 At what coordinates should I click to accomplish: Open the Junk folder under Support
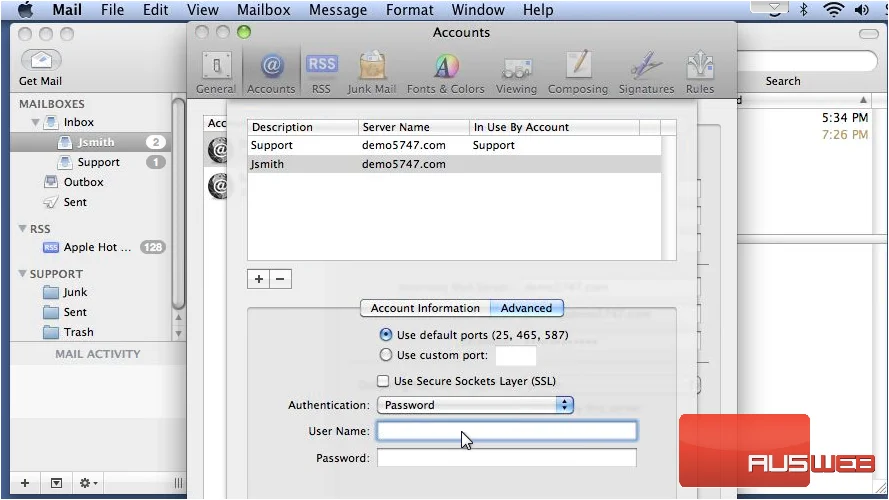click(75, 292)
